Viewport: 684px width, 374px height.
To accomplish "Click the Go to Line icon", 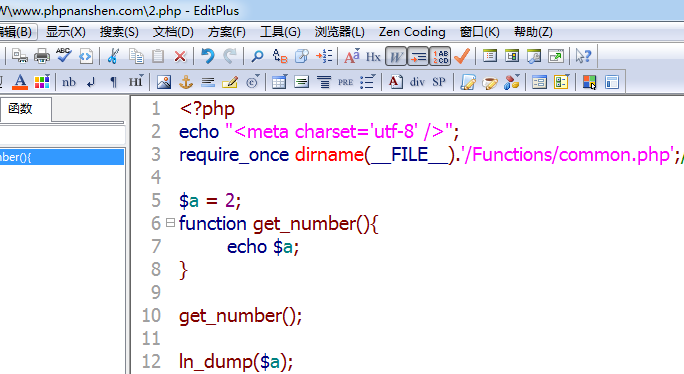I will pyautogui.click(x=324, y=56).
